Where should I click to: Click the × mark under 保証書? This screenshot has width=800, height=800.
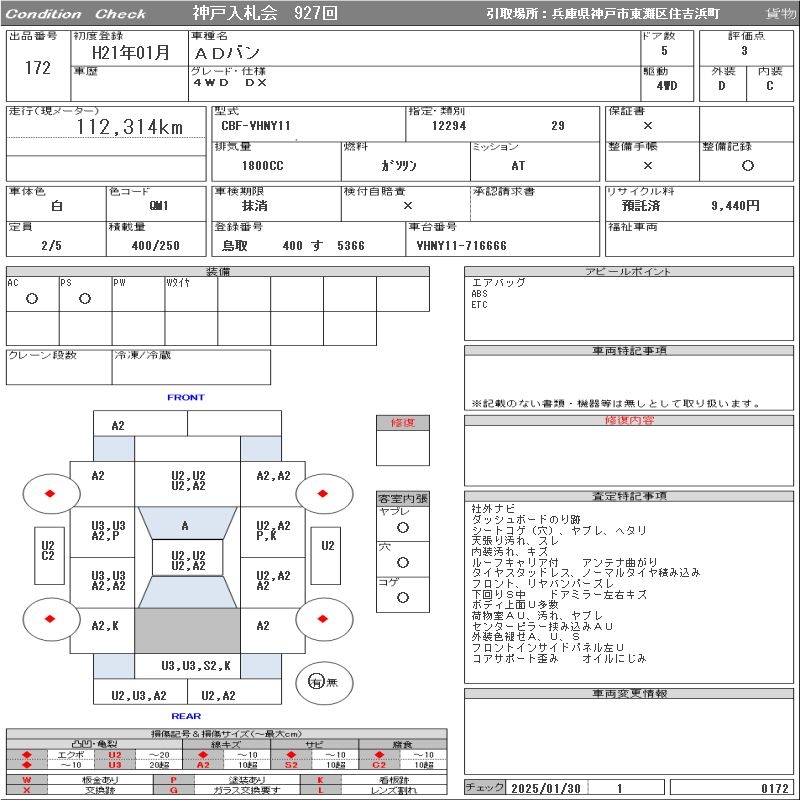click(648, 126)
